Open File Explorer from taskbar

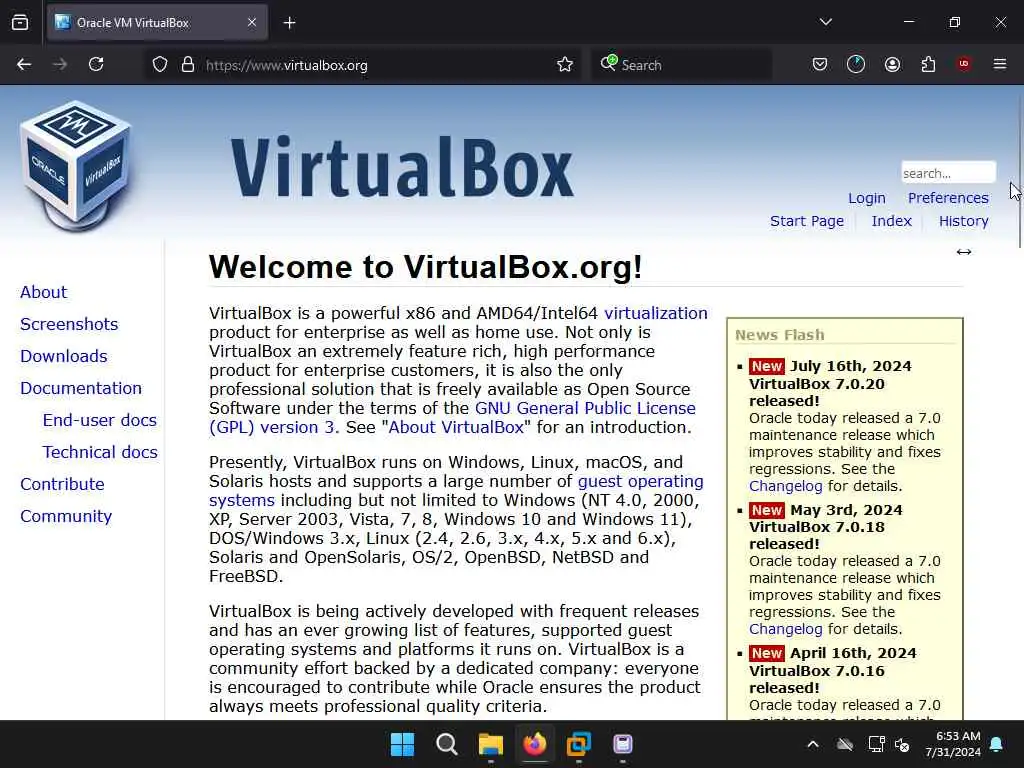[x=490, y=744]
